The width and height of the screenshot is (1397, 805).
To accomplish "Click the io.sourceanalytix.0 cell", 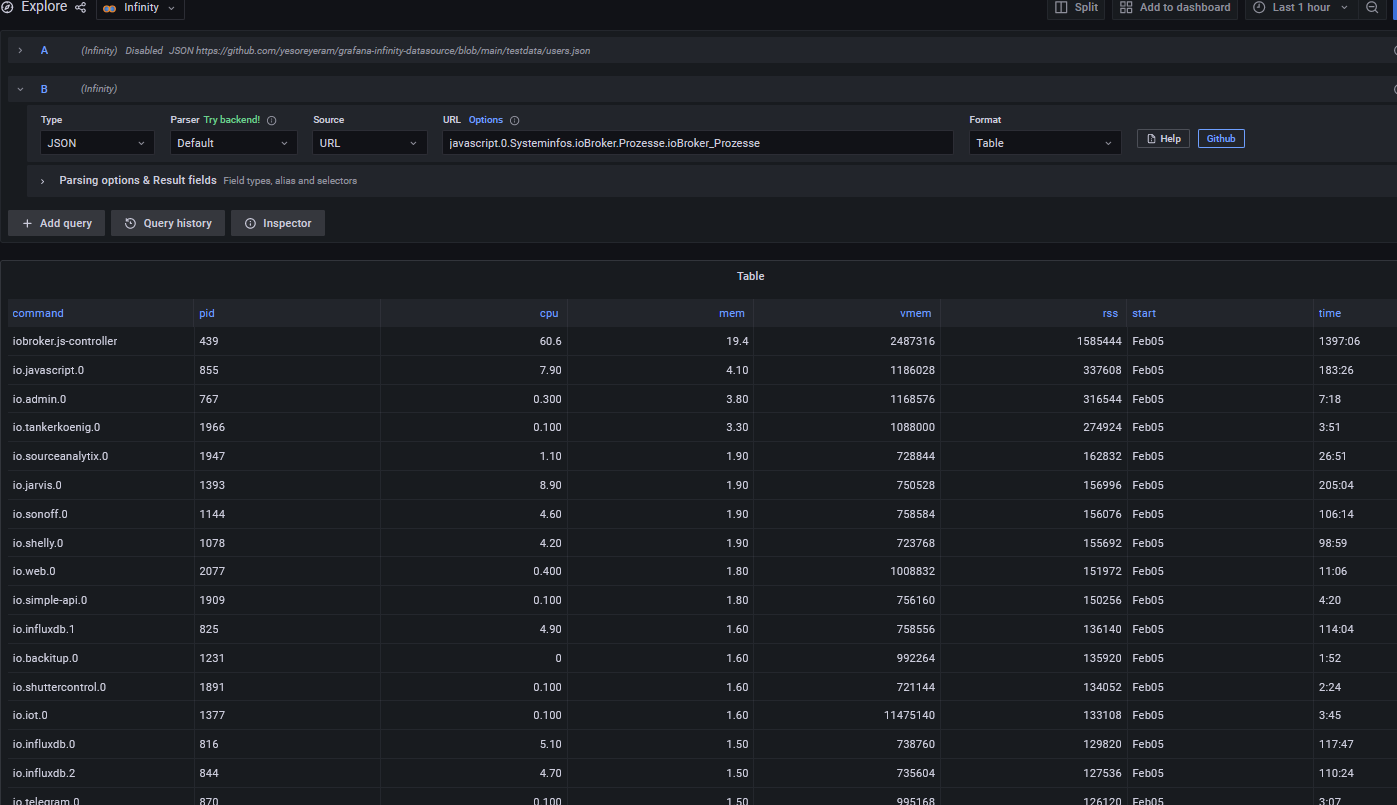I will coord(101,456).
